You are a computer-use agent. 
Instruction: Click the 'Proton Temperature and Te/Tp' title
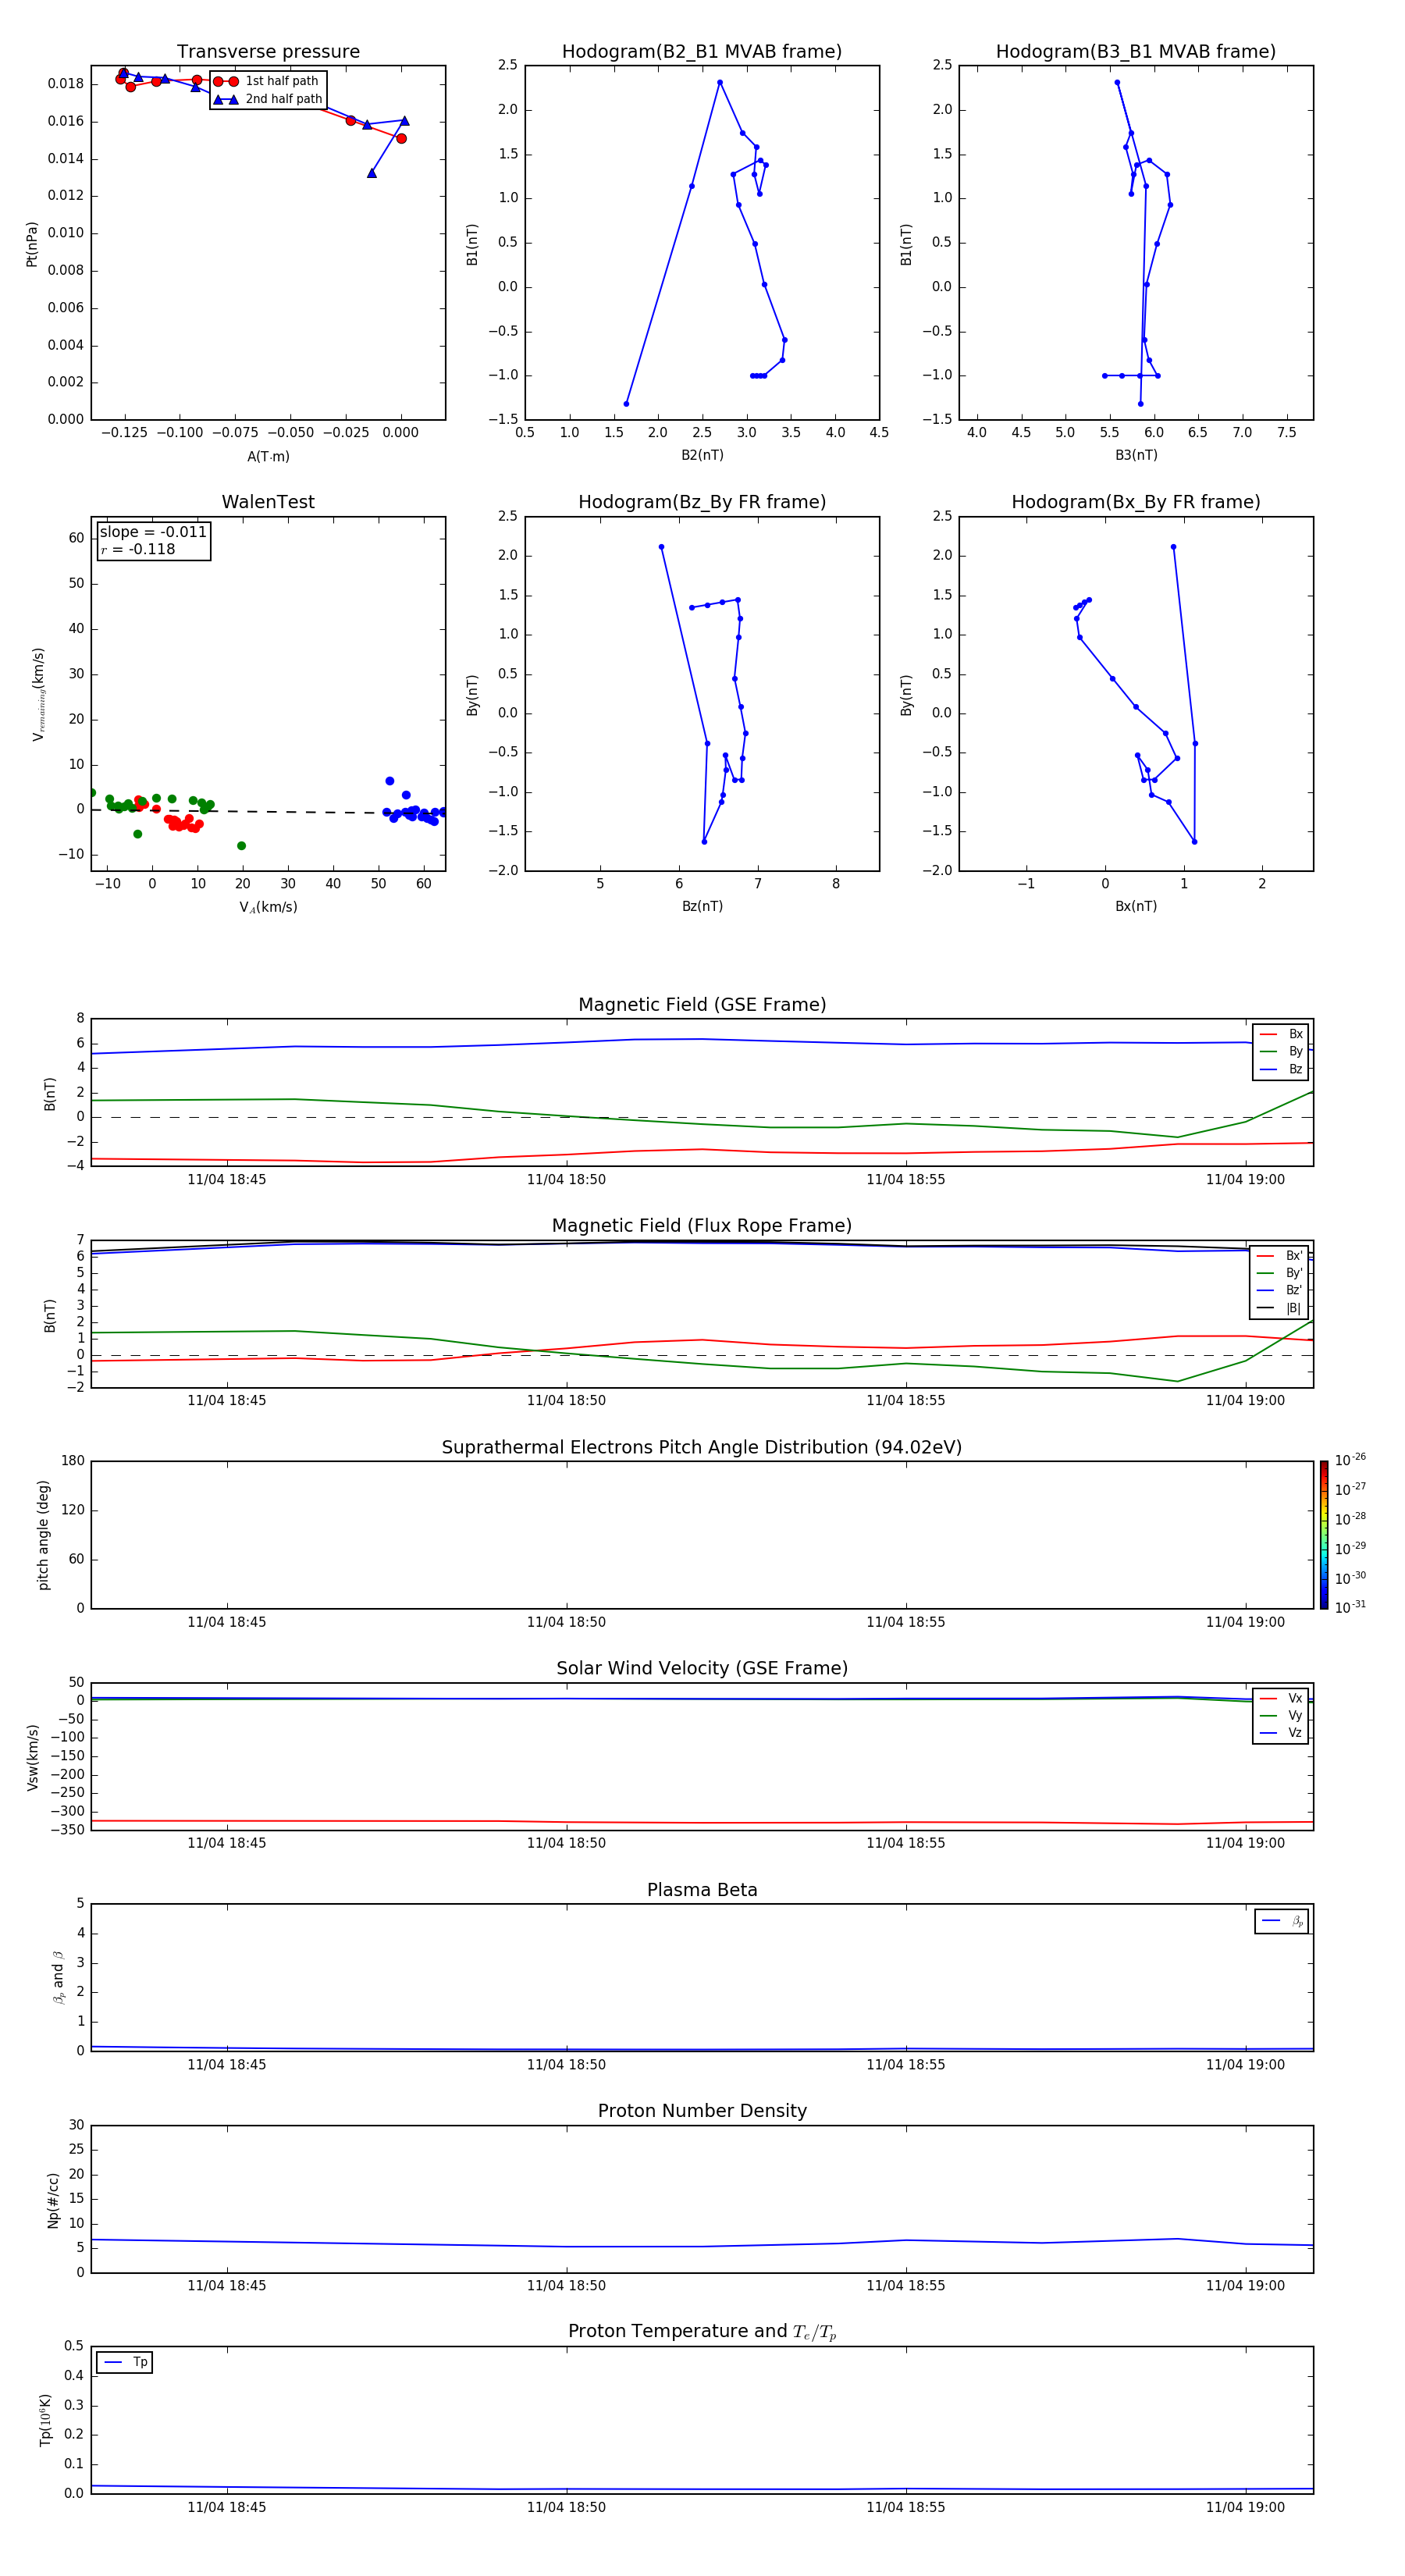coord(702,2332)
